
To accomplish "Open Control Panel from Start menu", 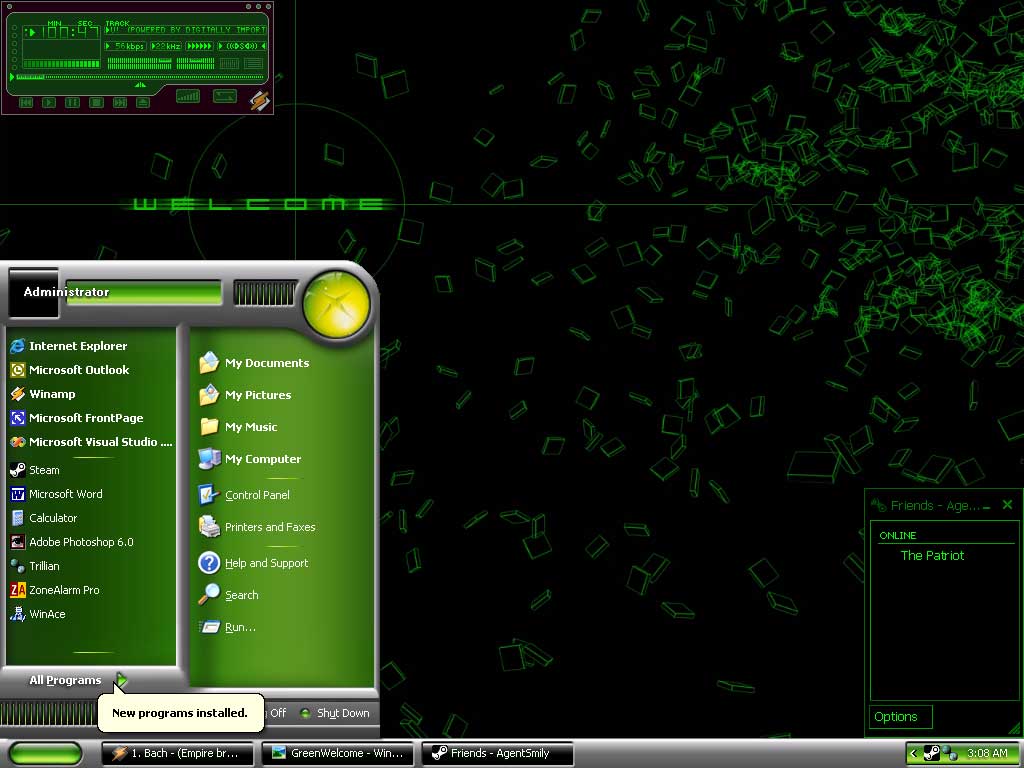I will pos(256,495).
